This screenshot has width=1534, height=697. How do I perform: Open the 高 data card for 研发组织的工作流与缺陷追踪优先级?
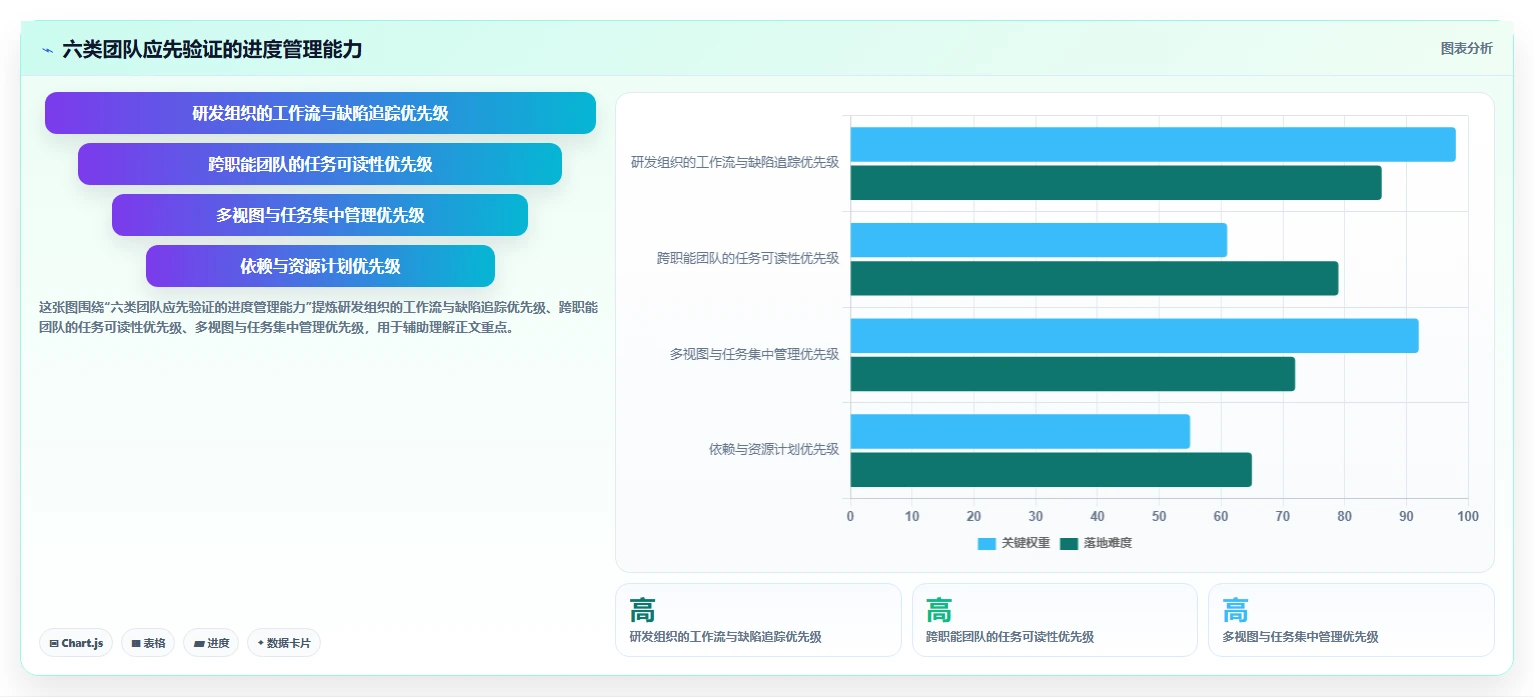758,620
